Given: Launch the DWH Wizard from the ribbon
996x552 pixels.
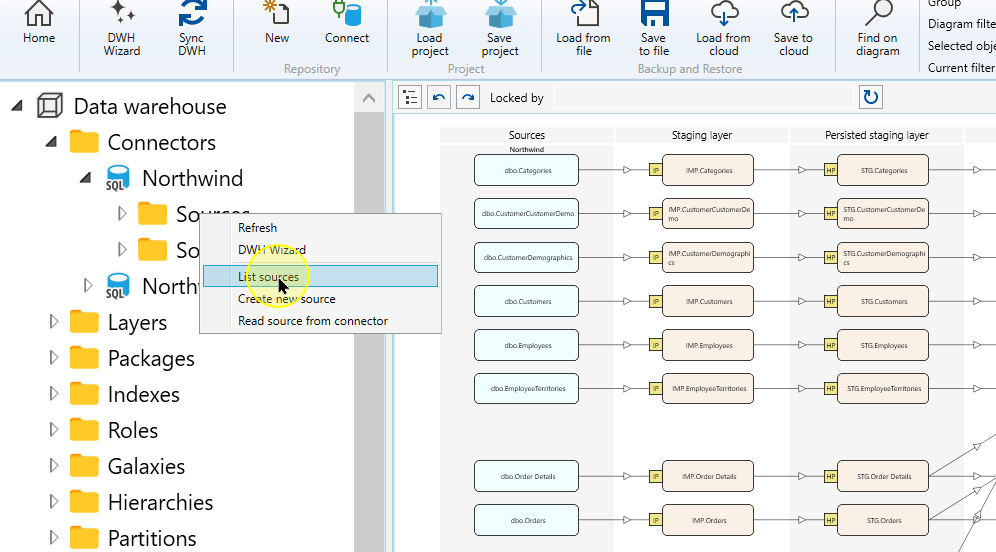Looking at the screenshot, I should (121, 29).
